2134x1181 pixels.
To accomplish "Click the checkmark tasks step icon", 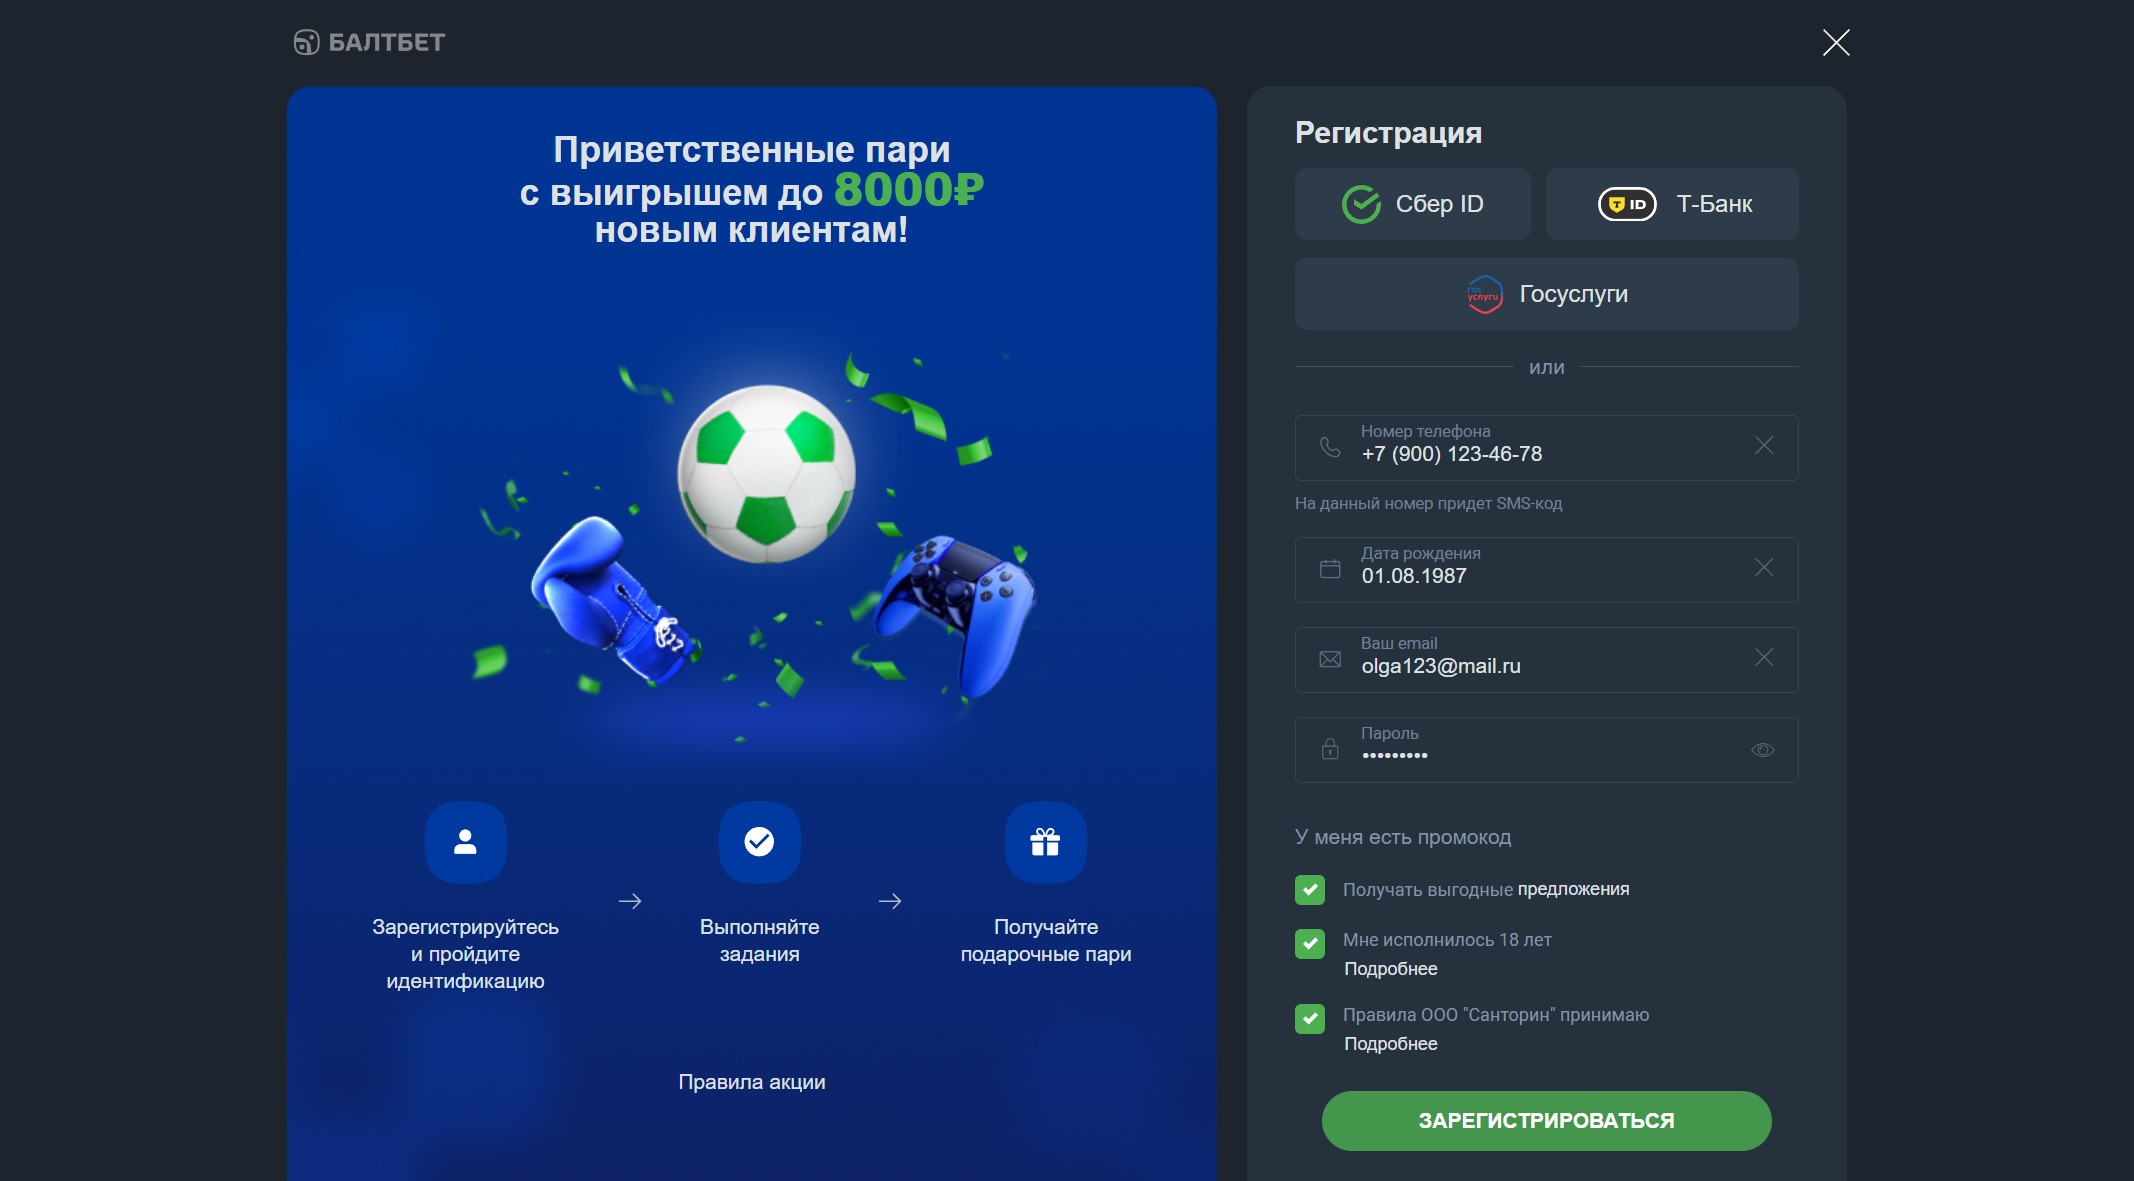I will [759, 842].
